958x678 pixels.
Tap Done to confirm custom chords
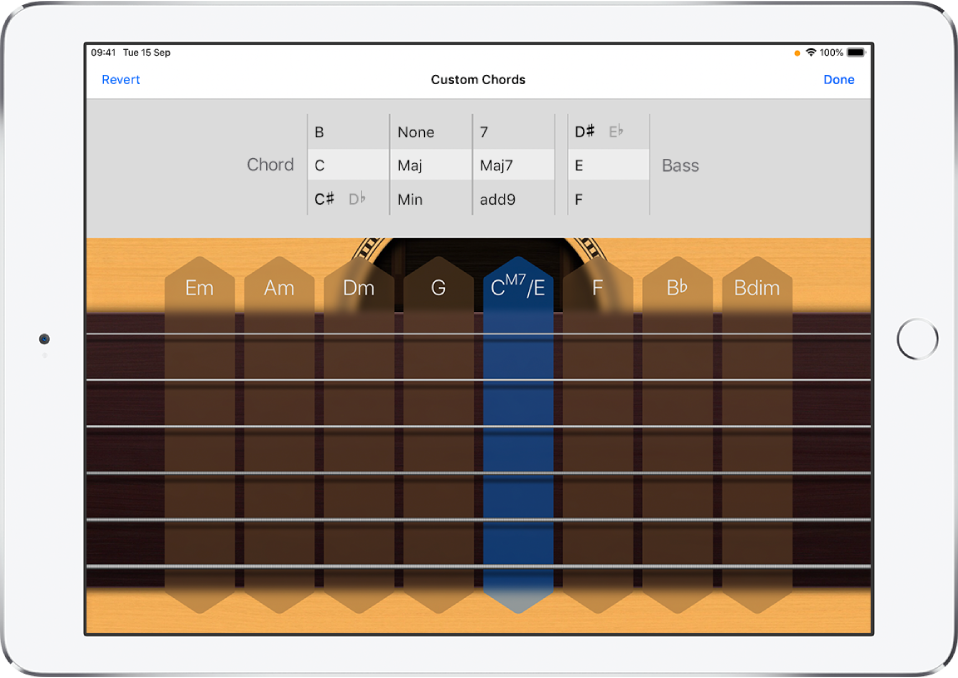(839, 79)
